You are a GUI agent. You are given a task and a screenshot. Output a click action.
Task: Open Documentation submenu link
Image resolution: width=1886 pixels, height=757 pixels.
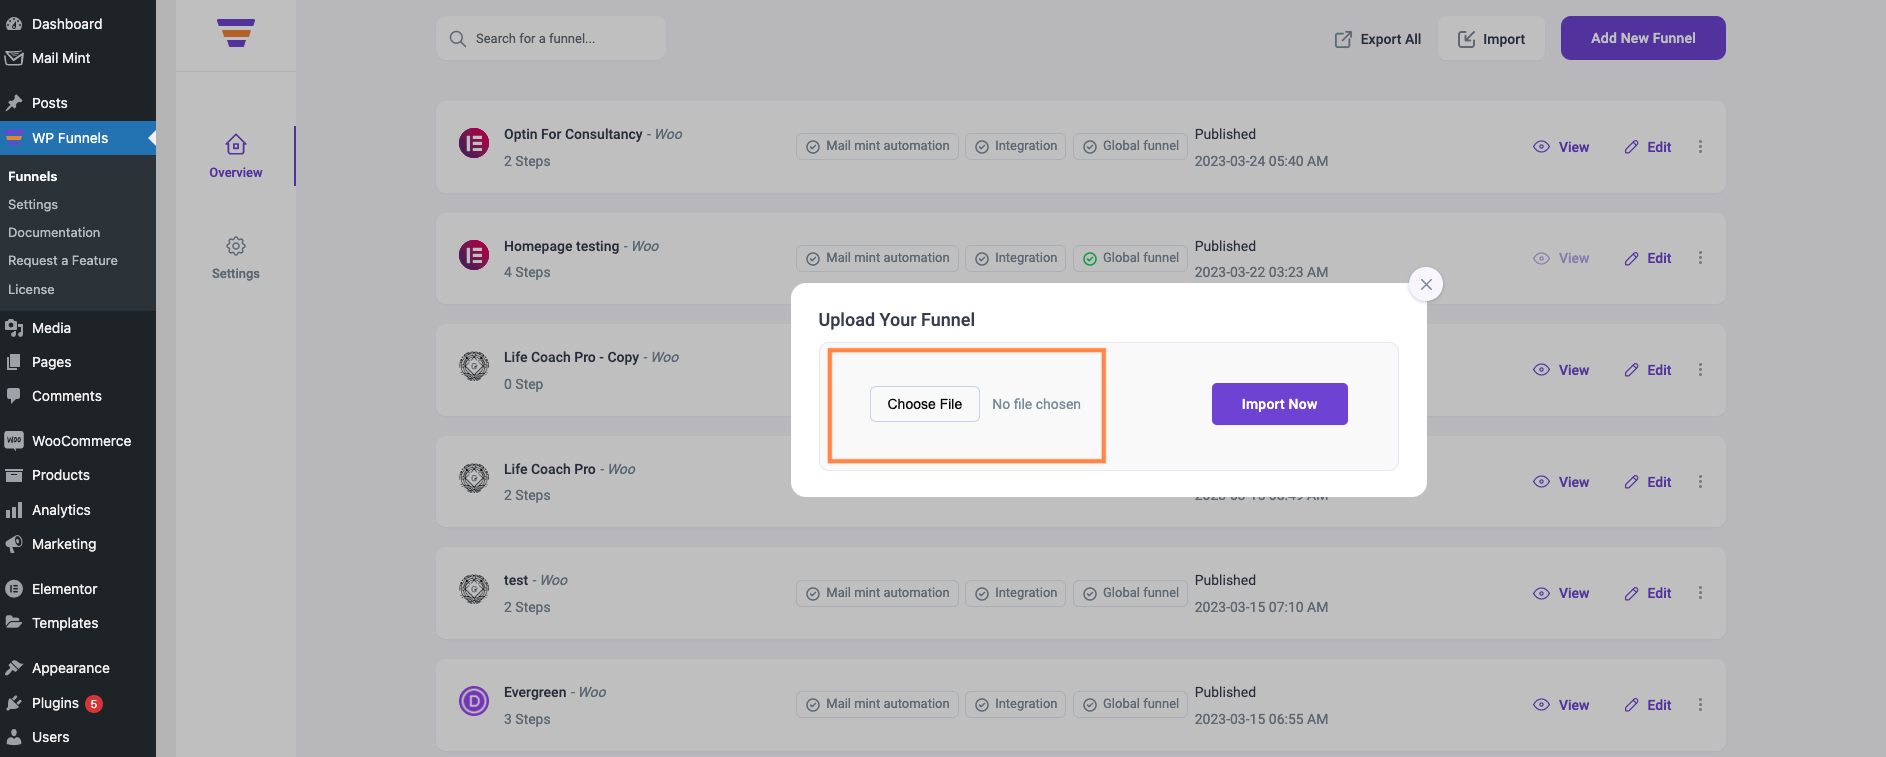point(54,232)
